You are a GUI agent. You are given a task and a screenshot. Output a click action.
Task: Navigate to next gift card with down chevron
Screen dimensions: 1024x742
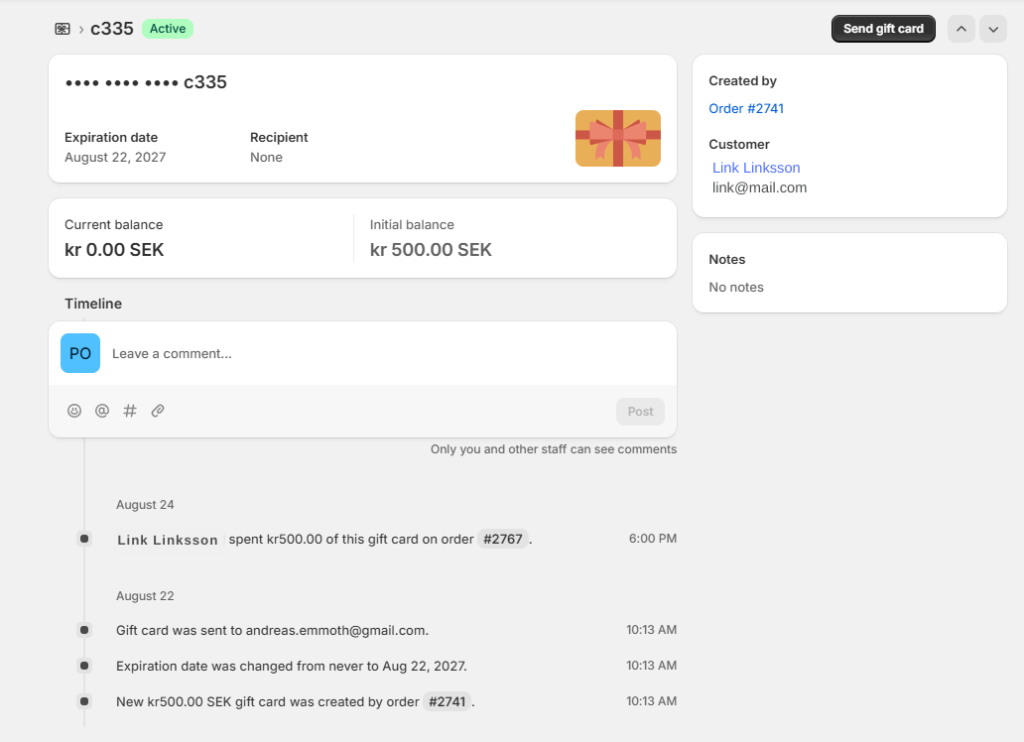(x=993, y=28)
